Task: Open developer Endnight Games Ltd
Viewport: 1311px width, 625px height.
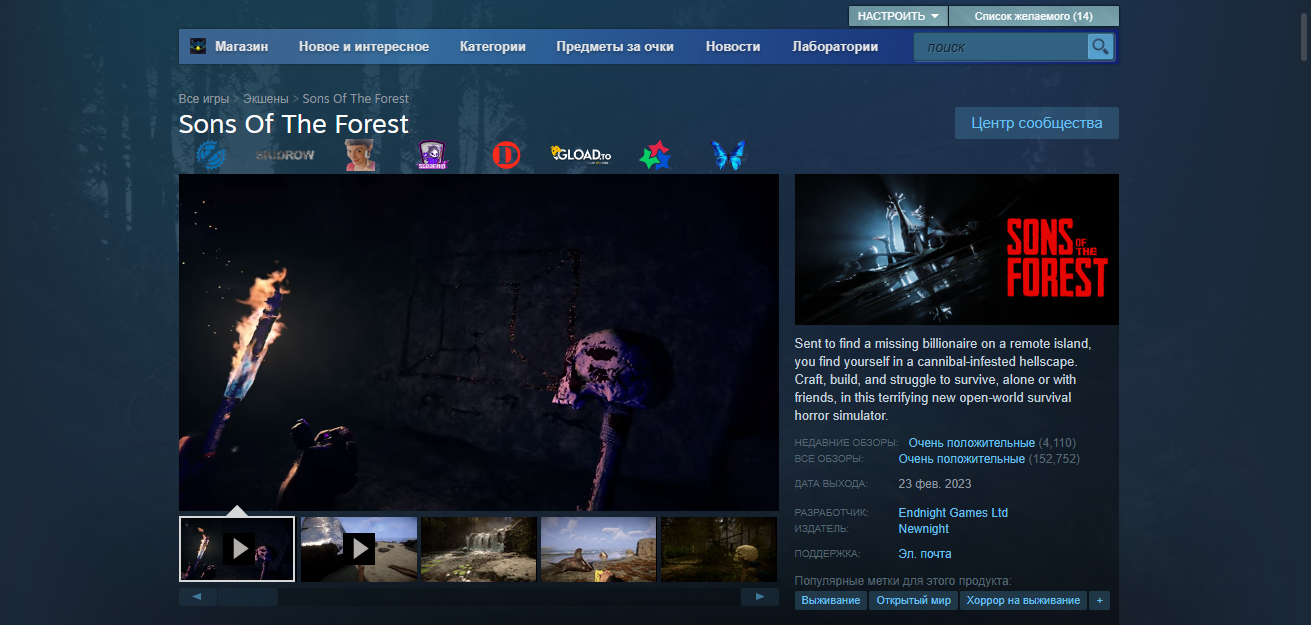Action: pos(953,513)
